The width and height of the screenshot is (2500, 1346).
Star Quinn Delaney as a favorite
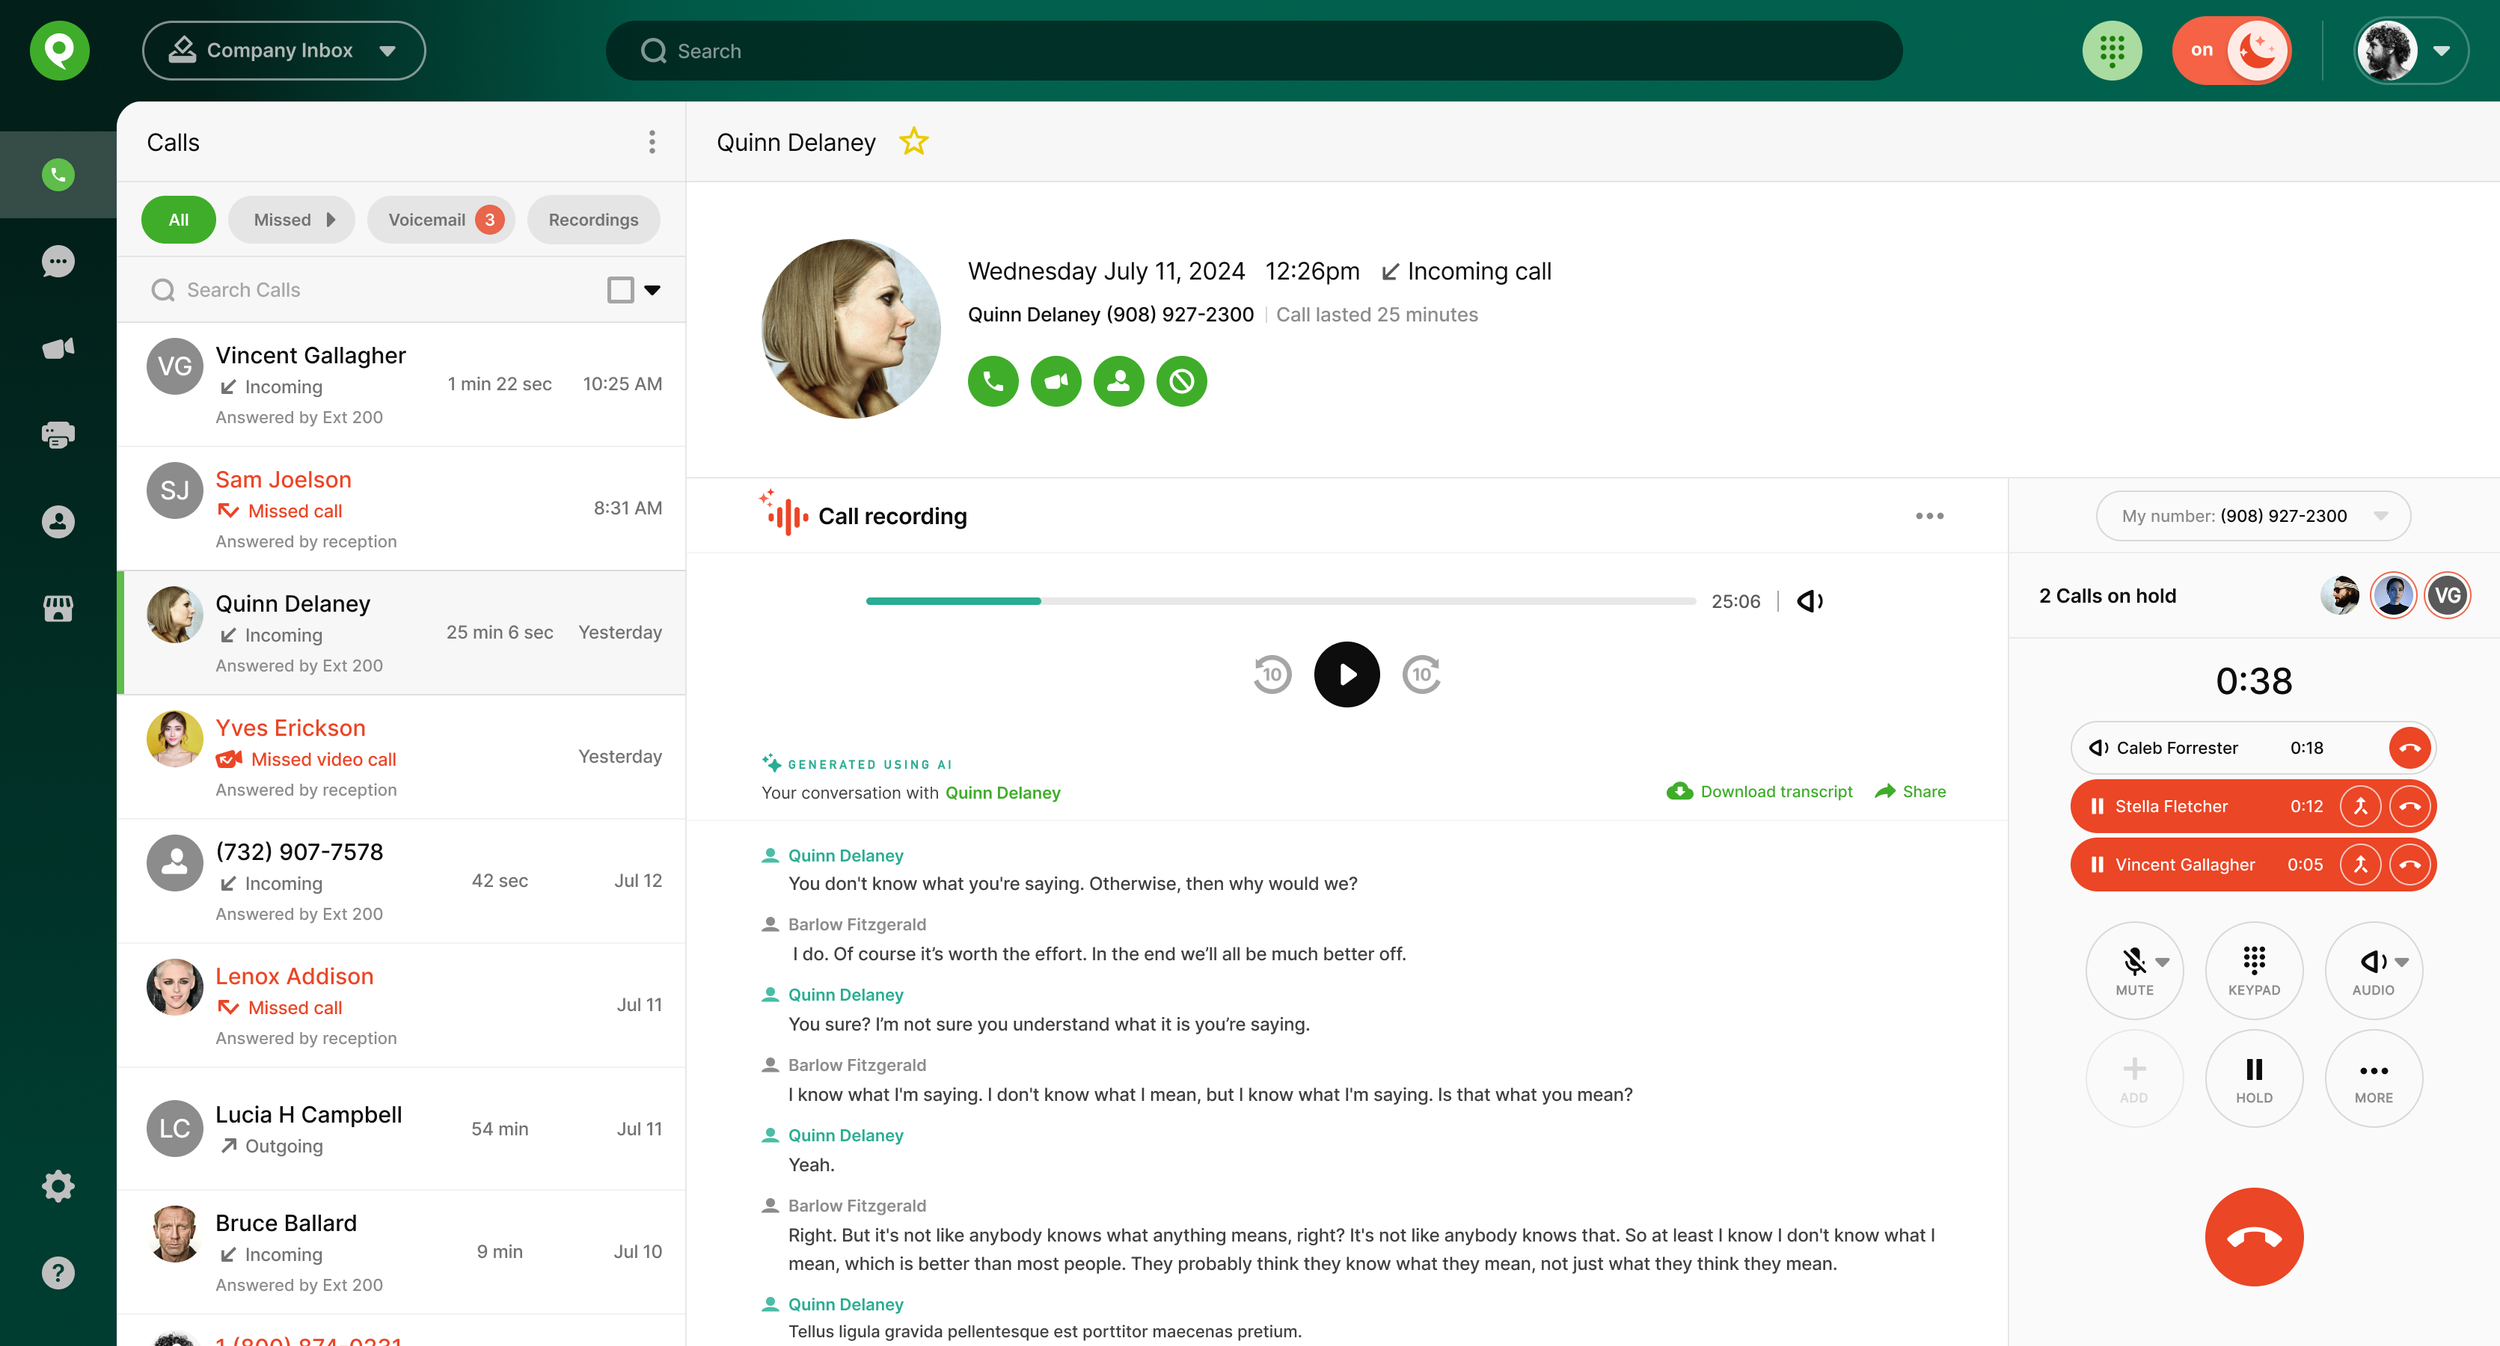(913, 142)
